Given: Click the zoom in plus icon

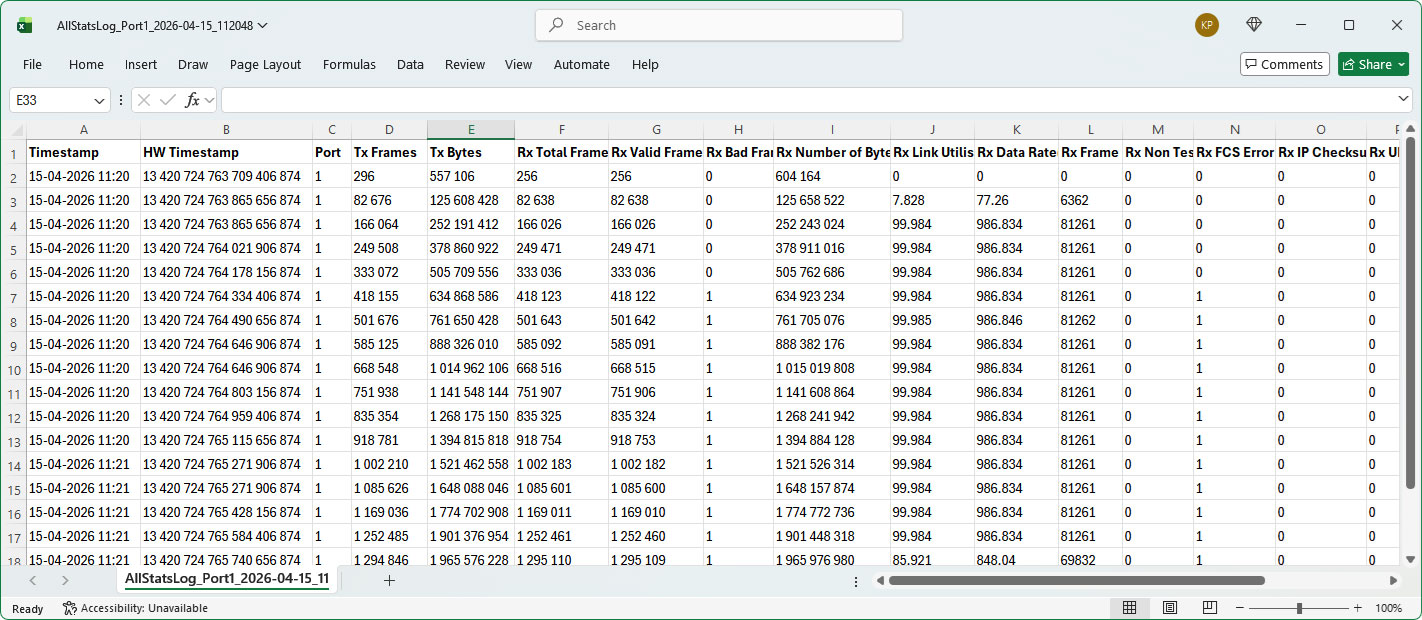Looking at the screenshot, I should [x=1357, y=608].
